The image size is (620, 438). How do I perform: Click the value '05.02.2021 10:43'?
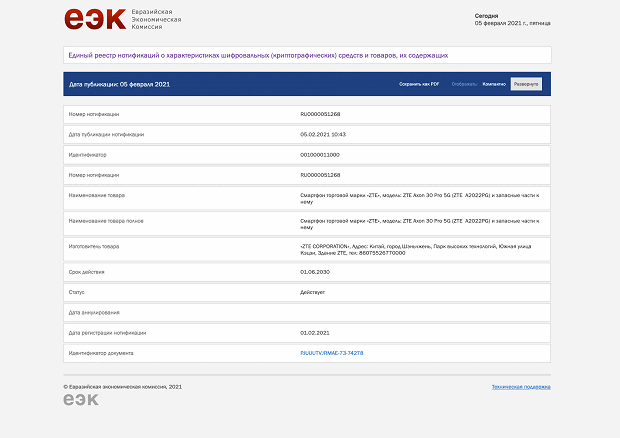tap(323, 134)
